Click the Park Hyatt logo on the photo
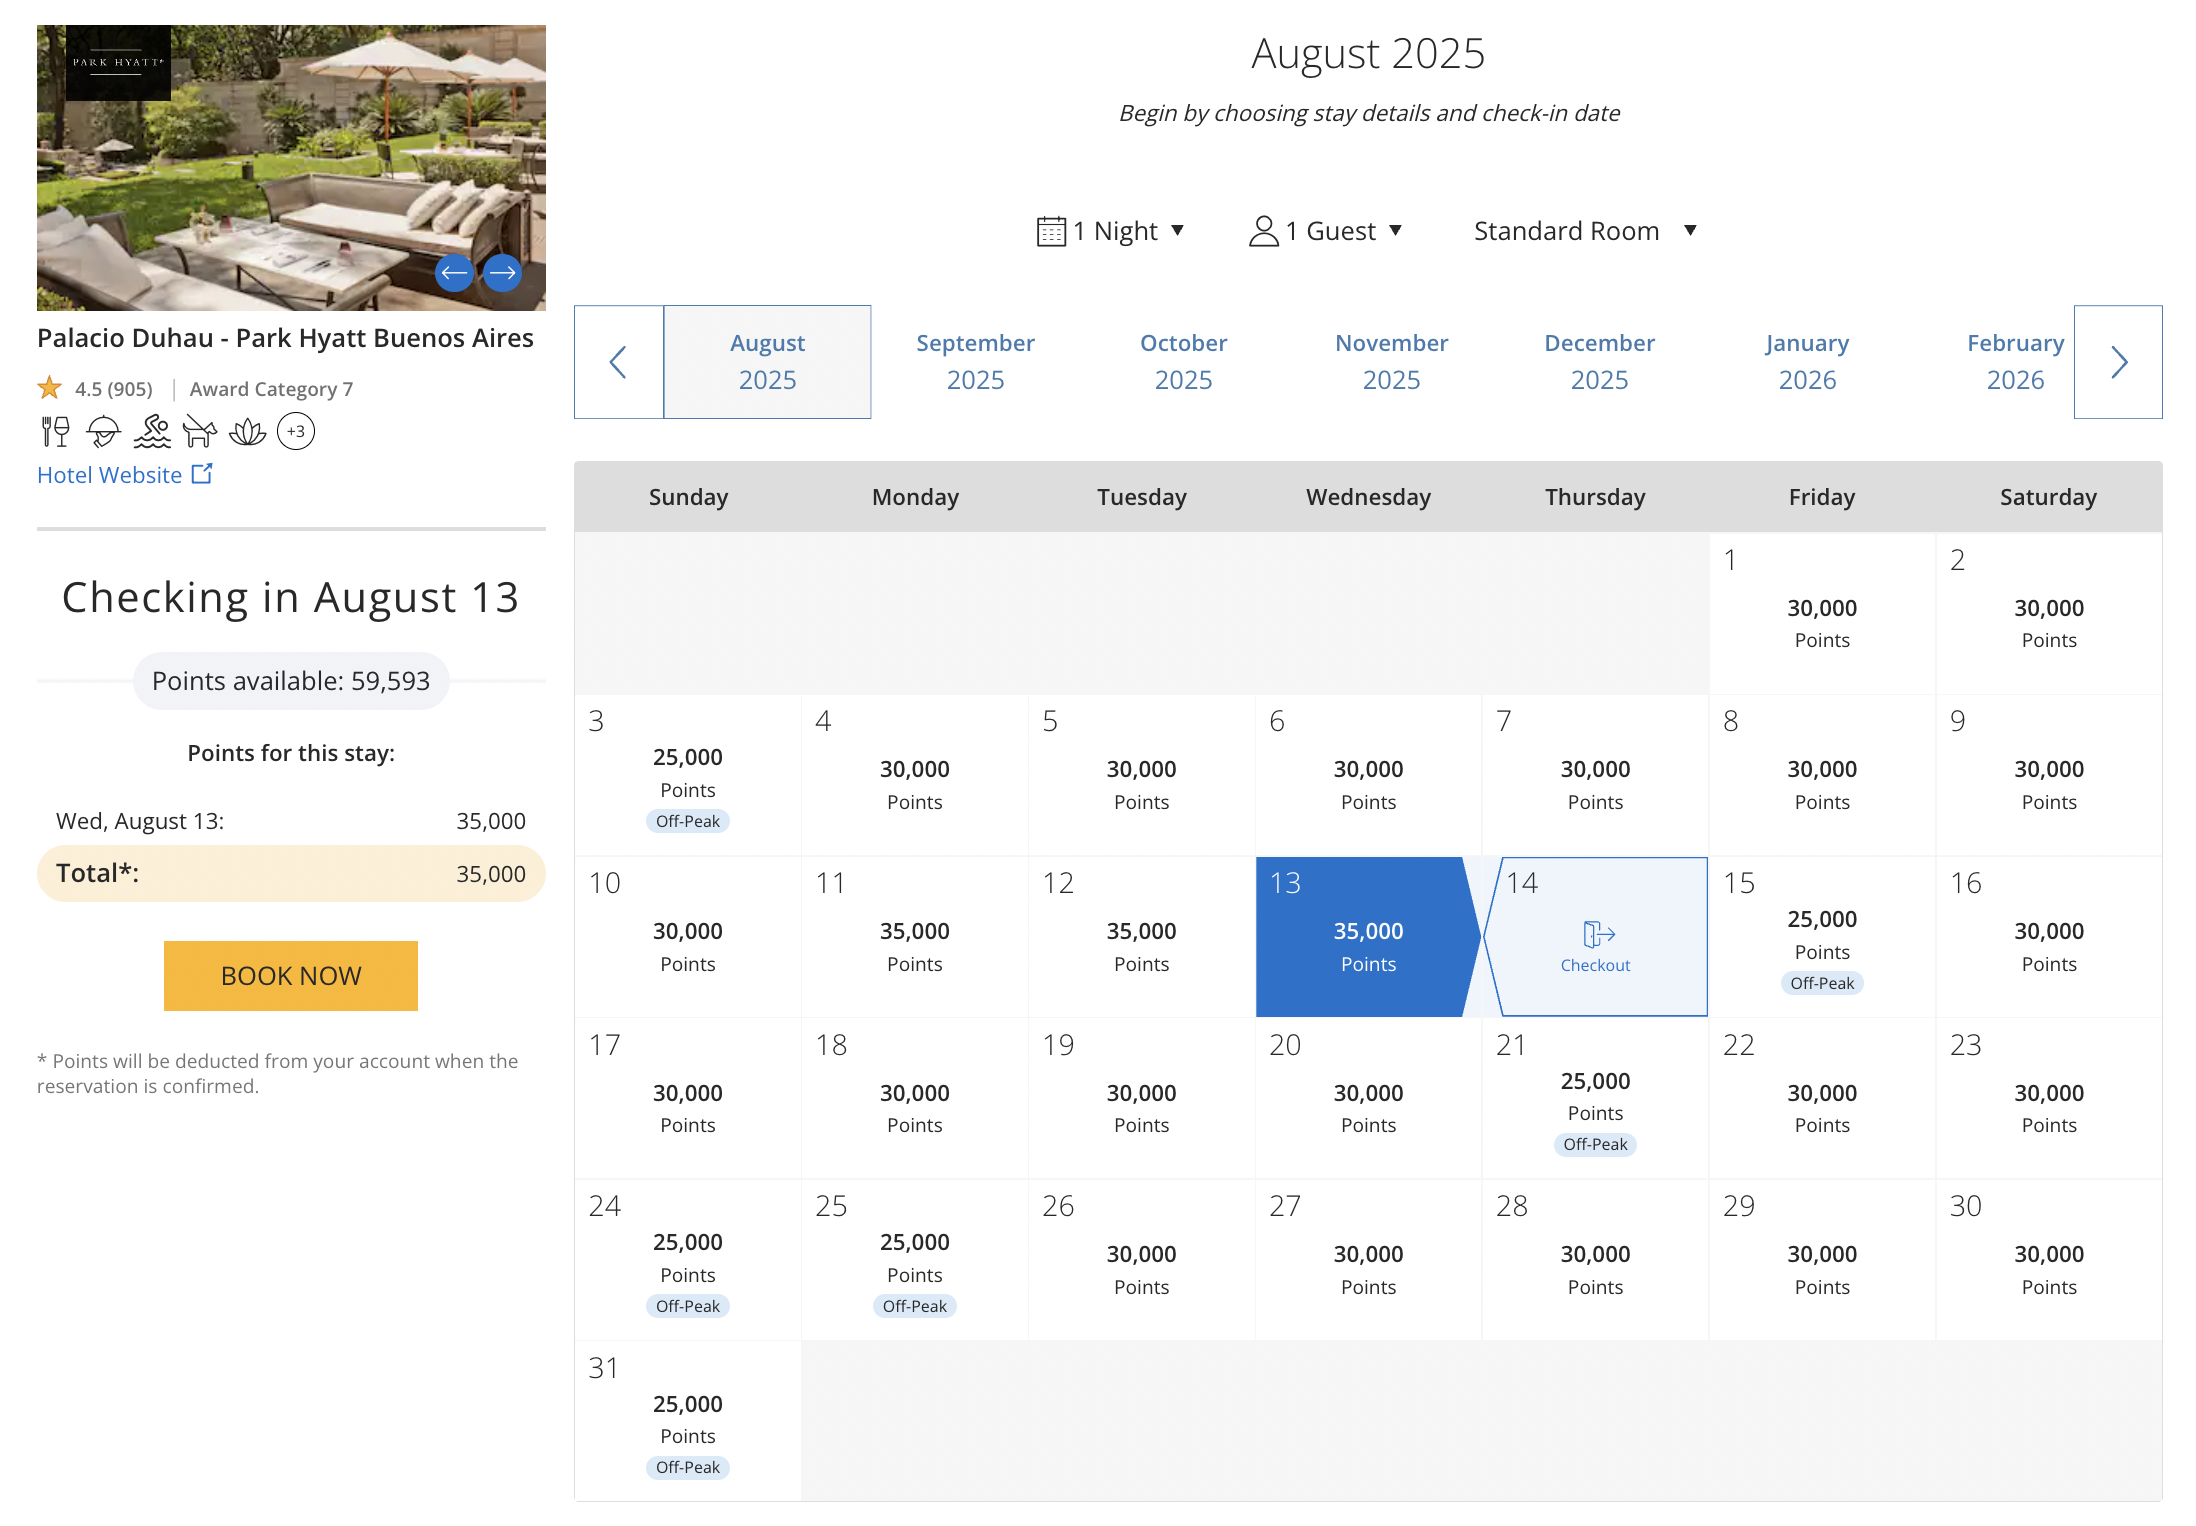This screenshot has height=1526, width=2196. tap(118, 63)
